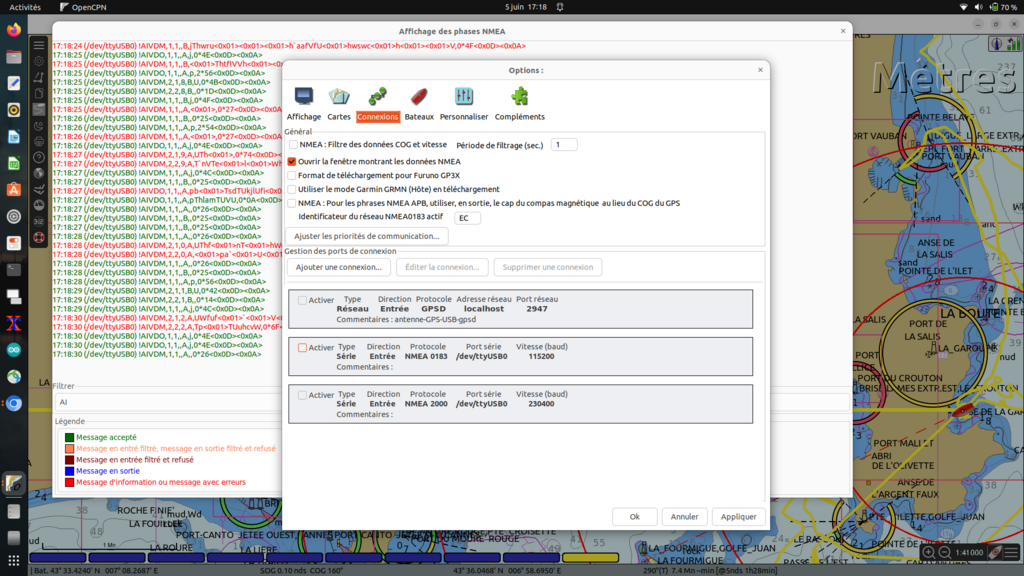Enable NMEA COG and speed filter checkbox

tap(293, 145)
